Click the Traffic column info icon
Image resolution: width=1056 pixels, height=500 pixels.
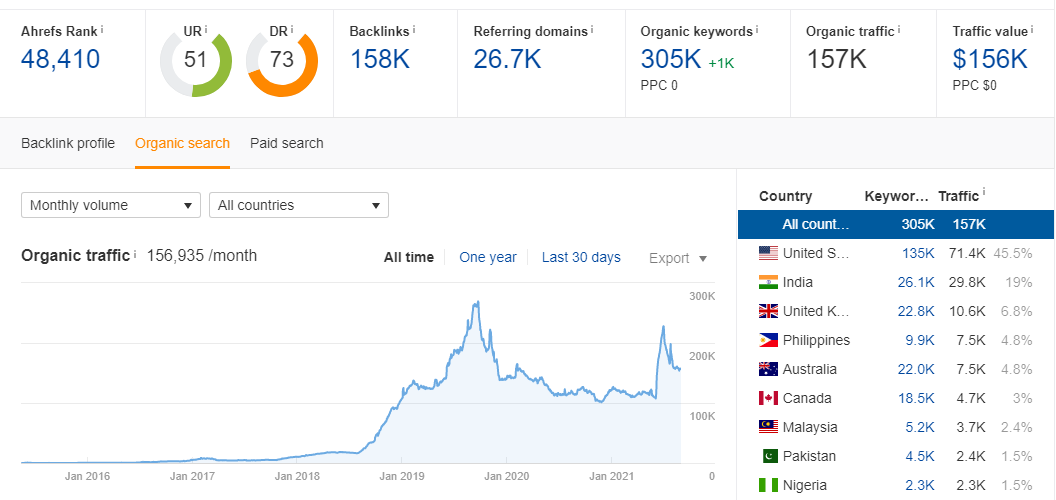pyautogui.click(x=983, y=193)
